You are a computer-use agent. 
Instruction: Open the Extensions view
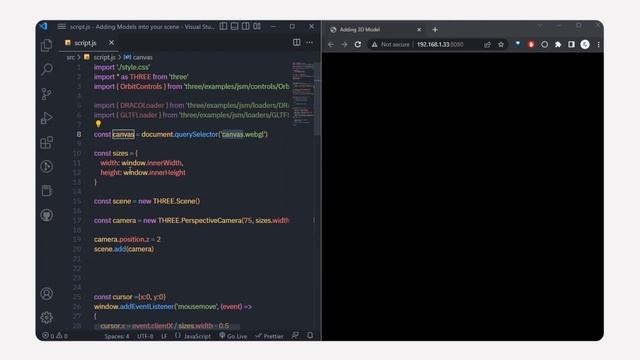[x=47, y=142]
